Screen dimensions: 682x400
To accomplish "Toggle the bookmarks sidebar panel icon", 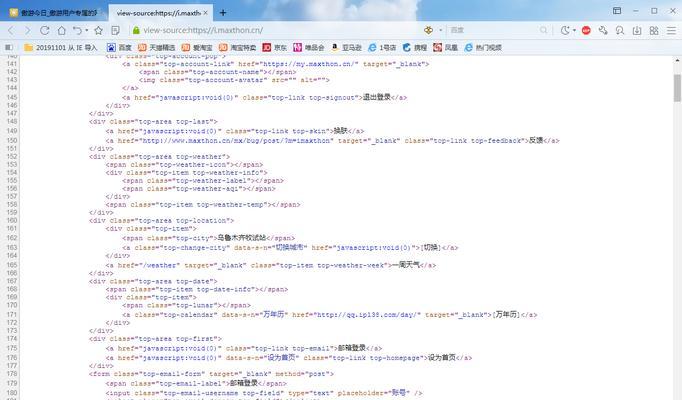I will (x=9, y=47).
